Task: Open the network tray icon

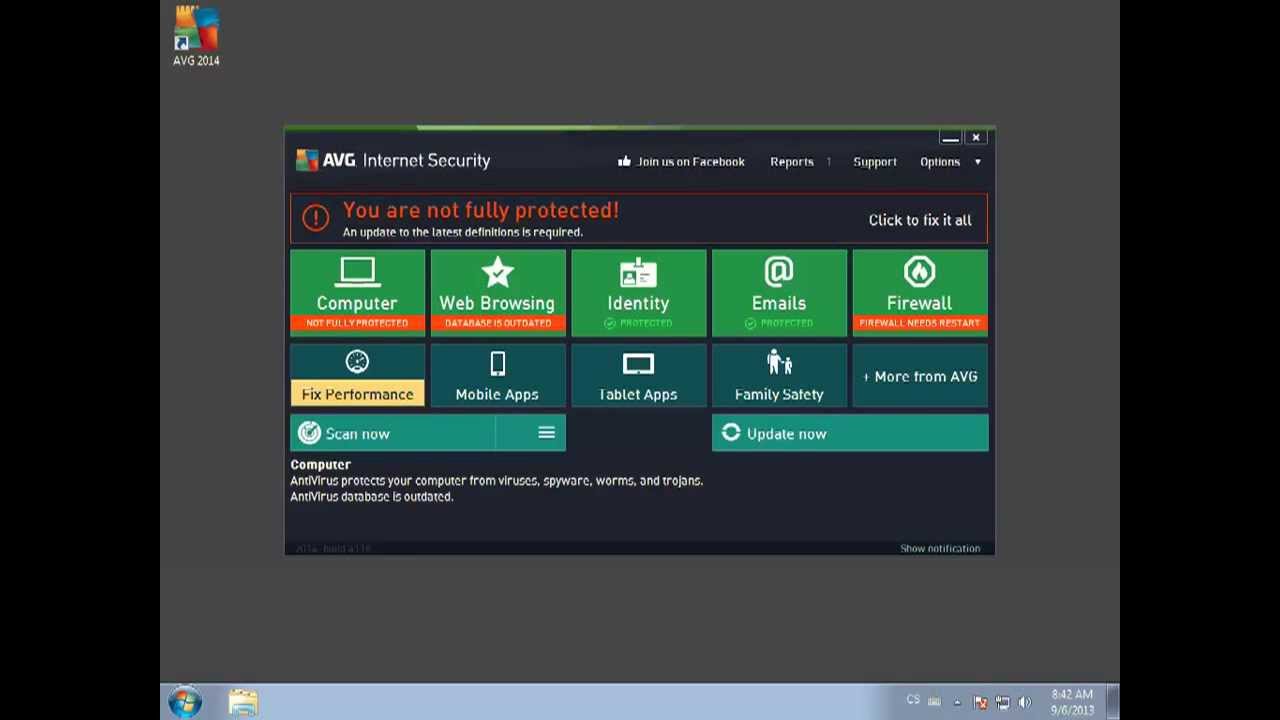Action: 1002,703
